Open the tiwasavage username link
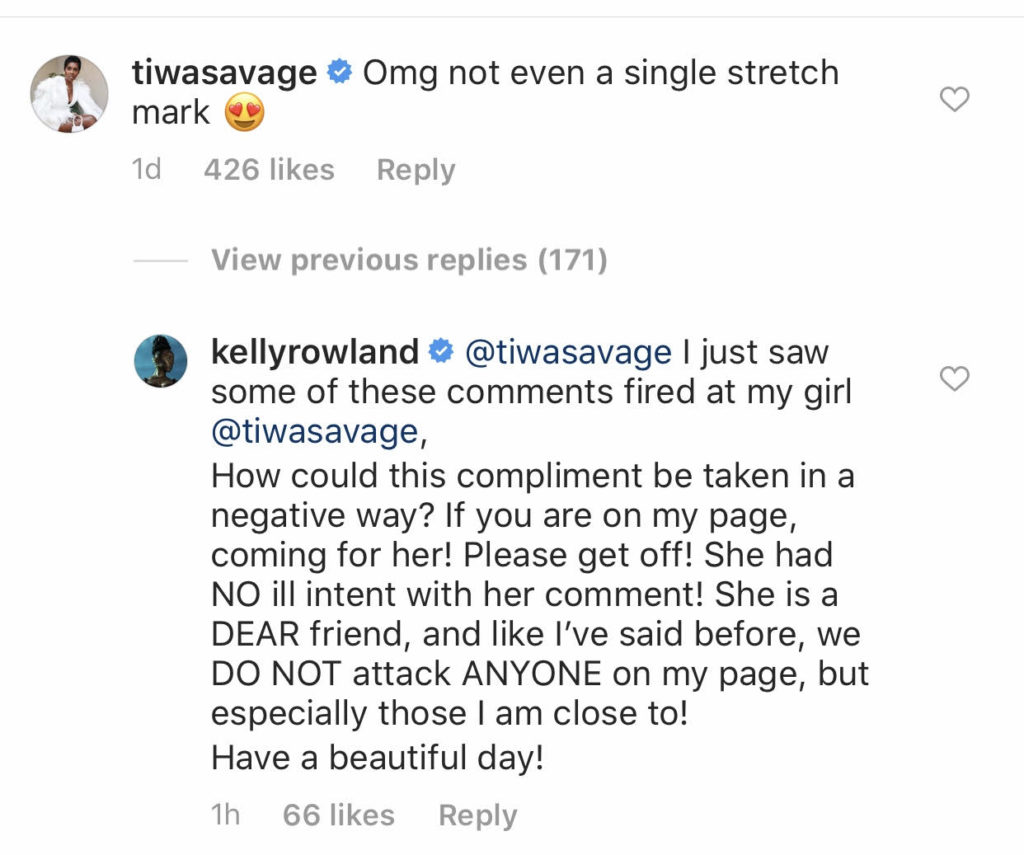Viewport: 1024px width, 855px height. point(225,73)
